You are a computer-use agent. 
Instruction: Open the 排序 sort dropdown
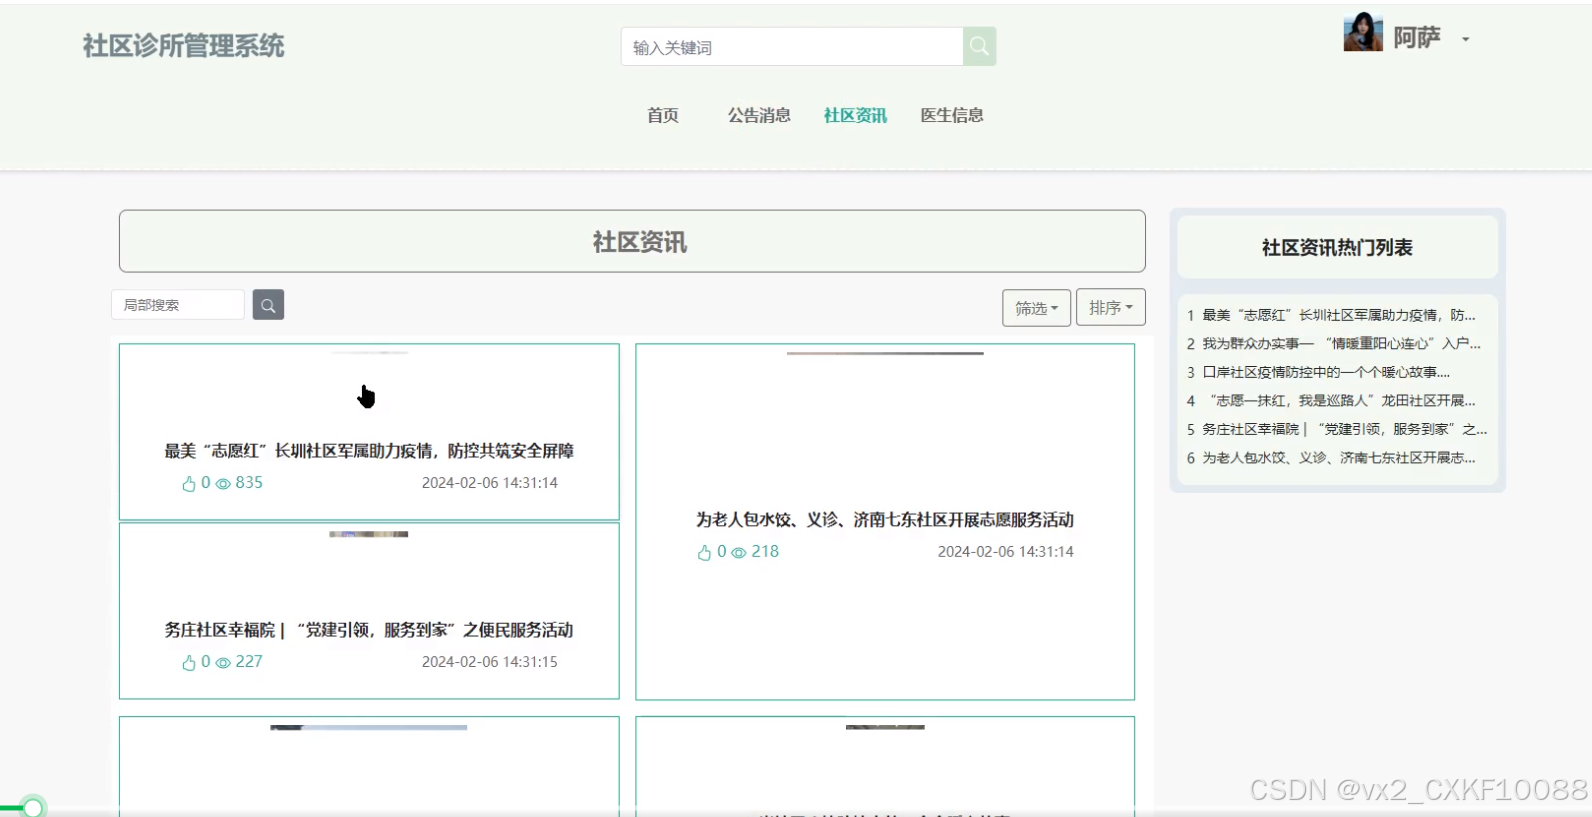point(1110,307)
